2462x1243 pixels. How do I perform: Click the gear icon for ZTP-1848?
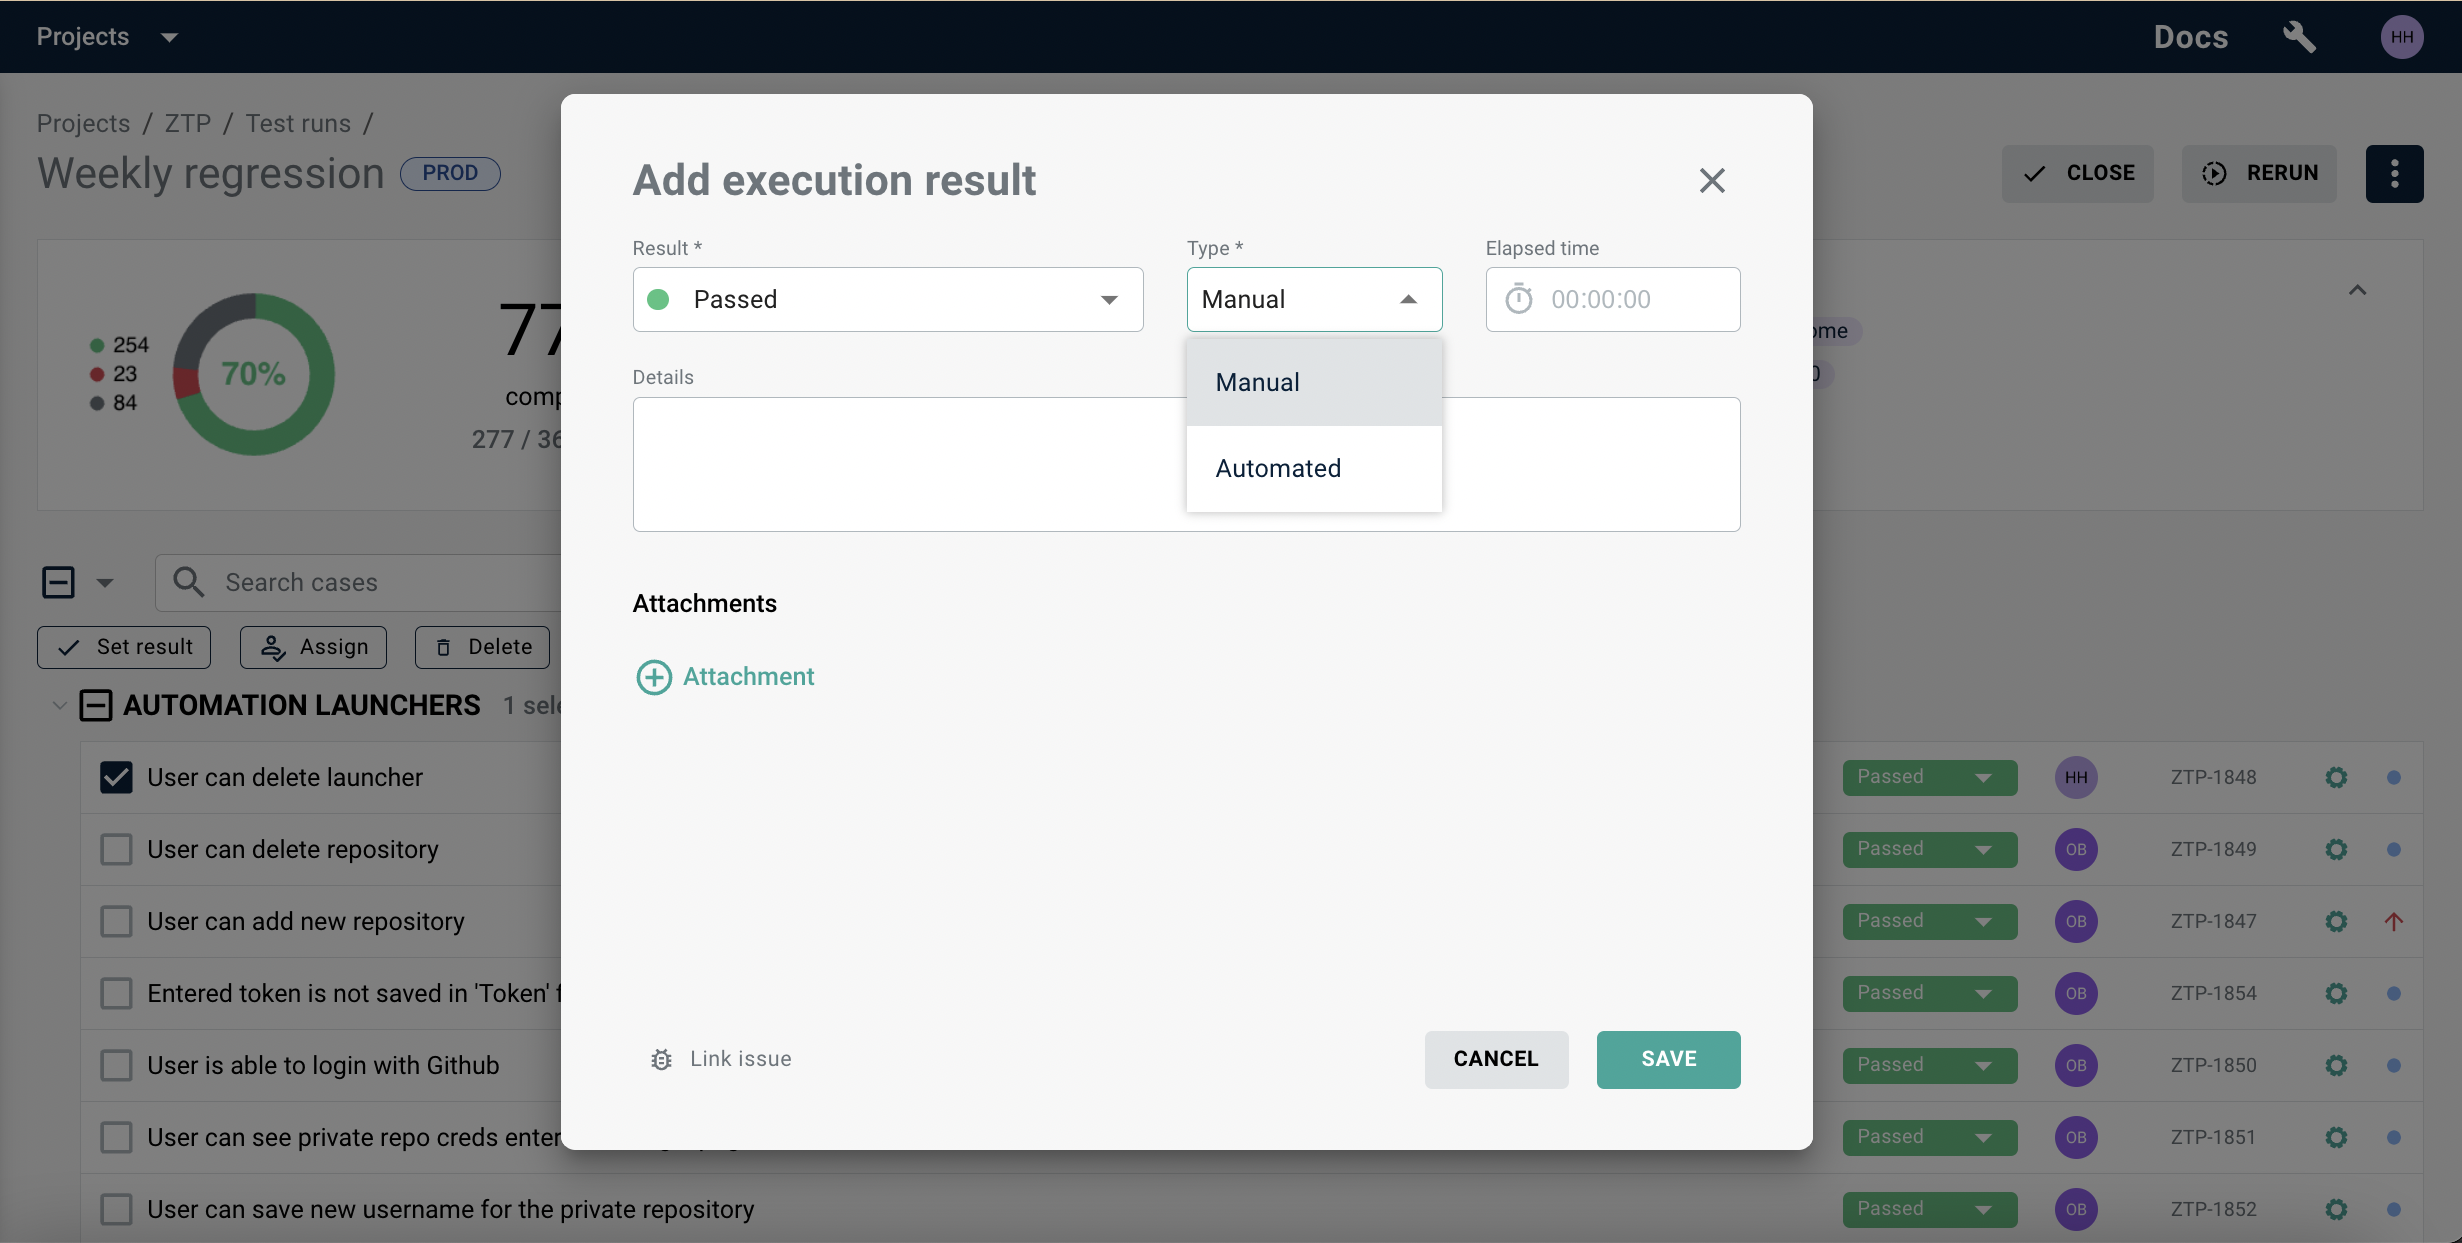pyautogui.click(x=2336, y=777)
